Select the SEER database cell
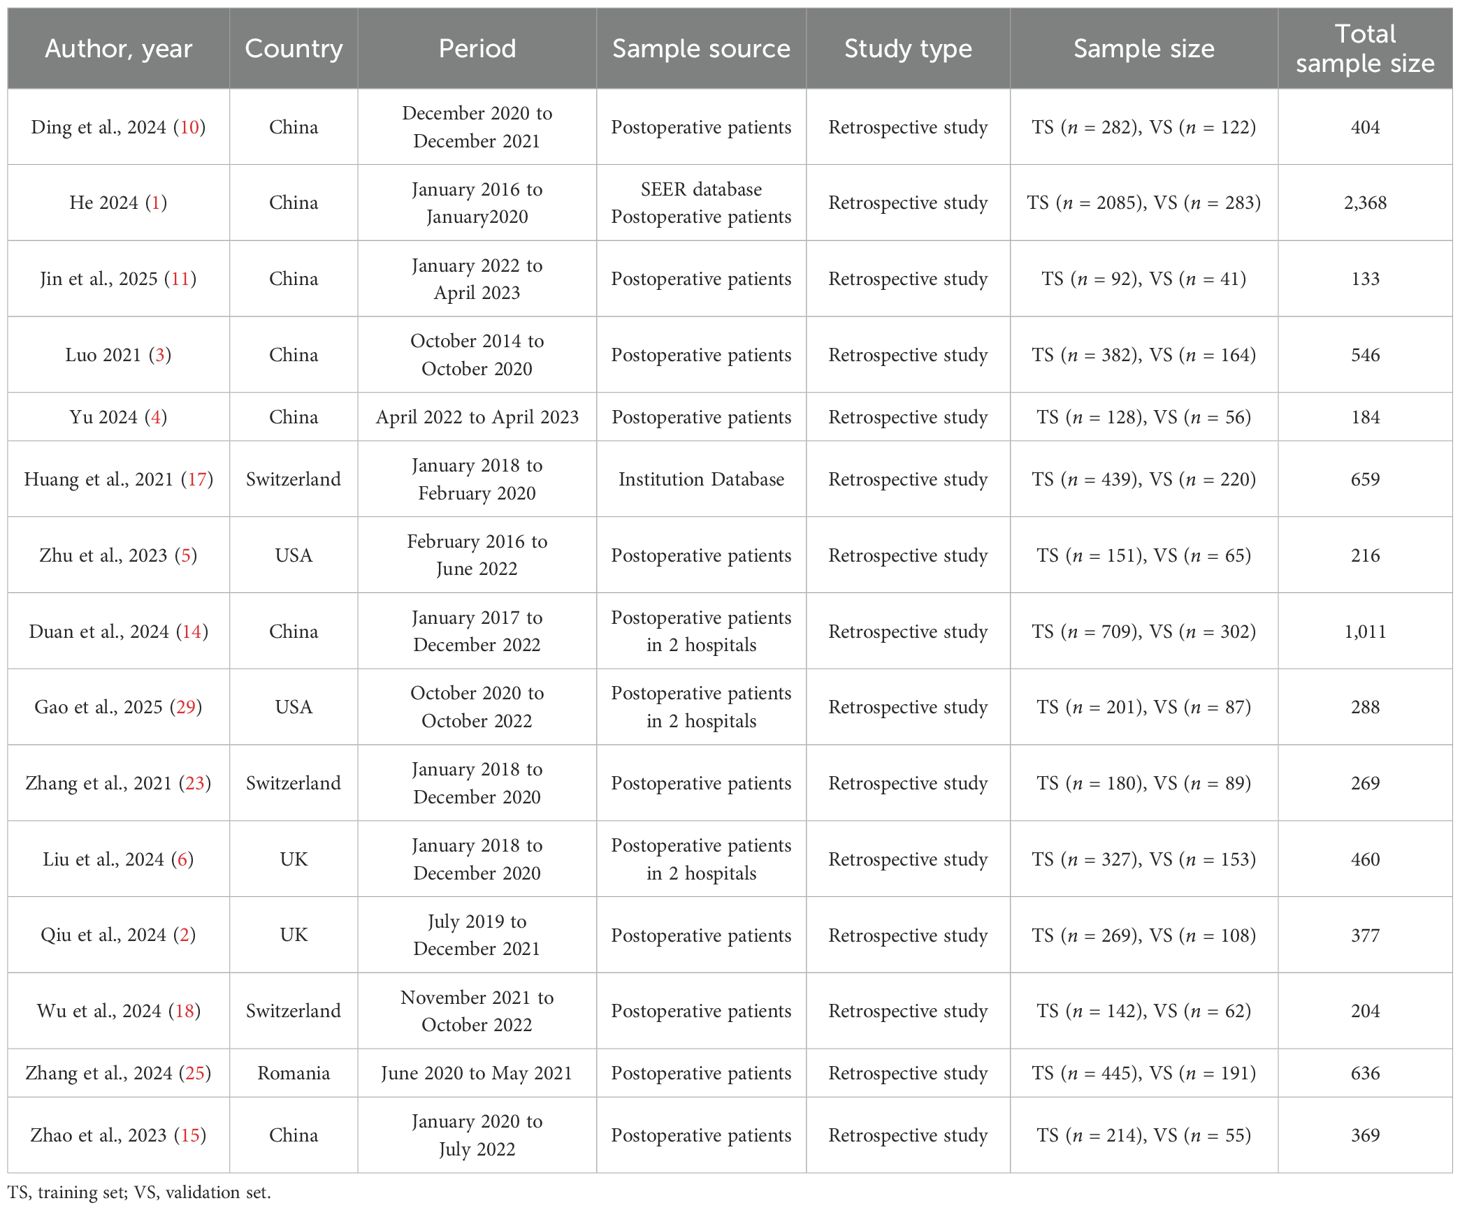Image resolution: width=1460 pixels, height=1210 pixels. [x=701, y=190]
